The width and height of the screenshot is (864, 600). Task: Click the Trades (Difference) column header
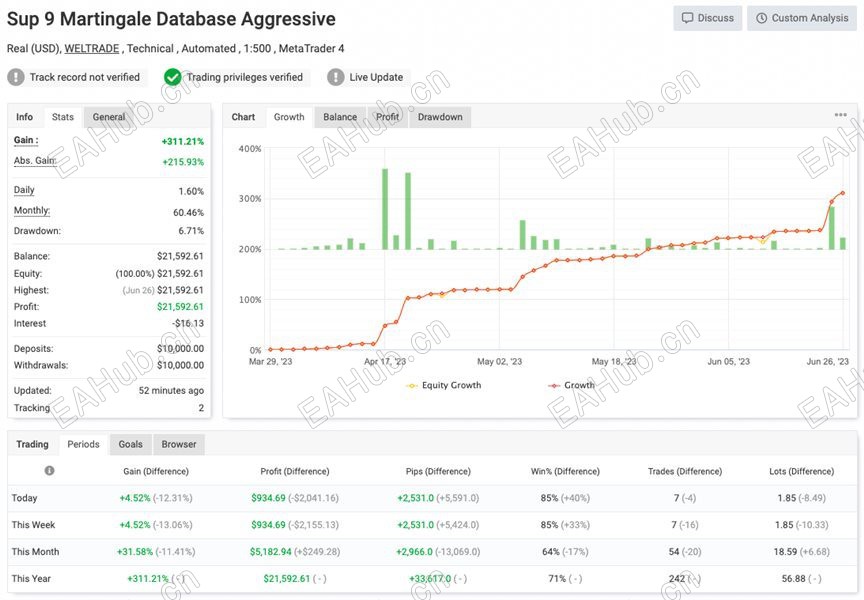(x=685, y=472)
